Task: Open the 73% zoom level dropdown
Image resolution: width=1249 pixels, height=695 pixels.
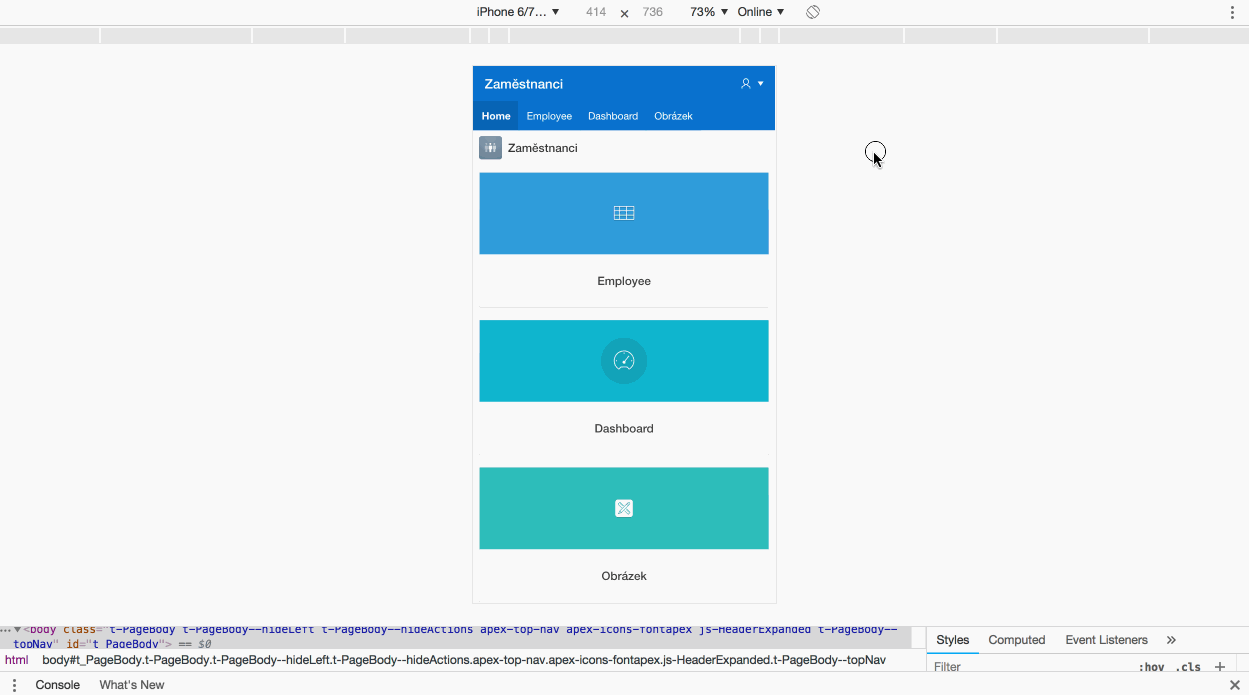Action: coord(708,12)
